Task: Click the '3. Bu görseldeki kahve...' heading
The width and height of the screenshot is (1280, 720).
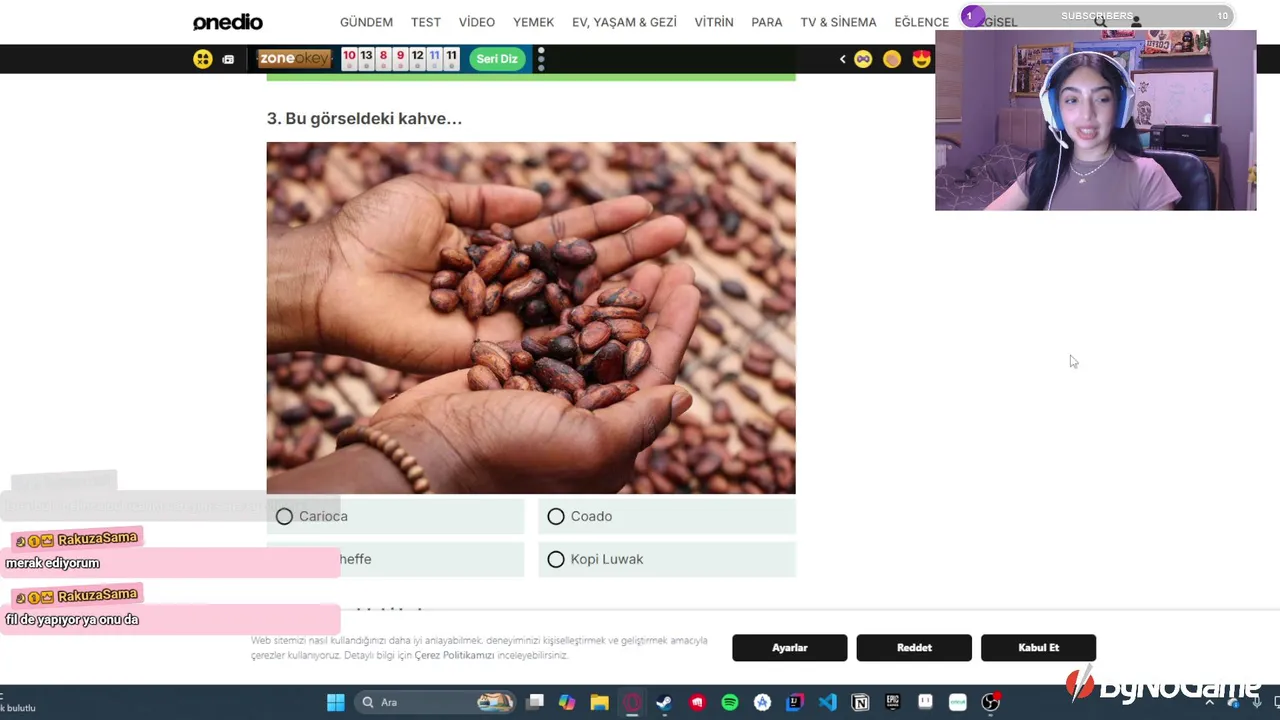Action: [x=364, y=118]
